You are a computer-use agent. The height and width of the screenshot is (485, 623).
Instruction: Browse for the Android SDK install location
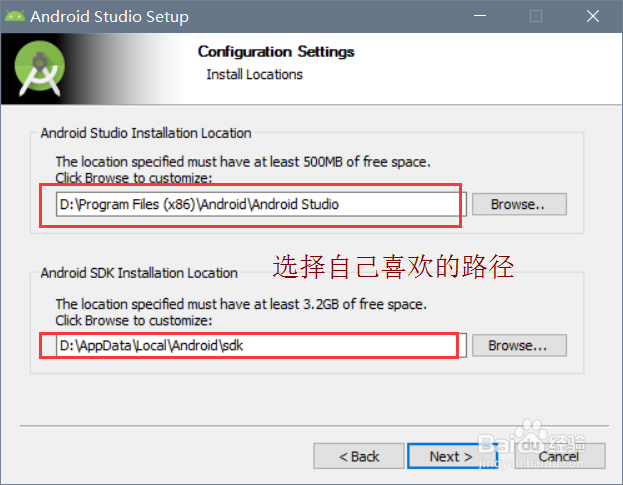[x=519, y=346]
